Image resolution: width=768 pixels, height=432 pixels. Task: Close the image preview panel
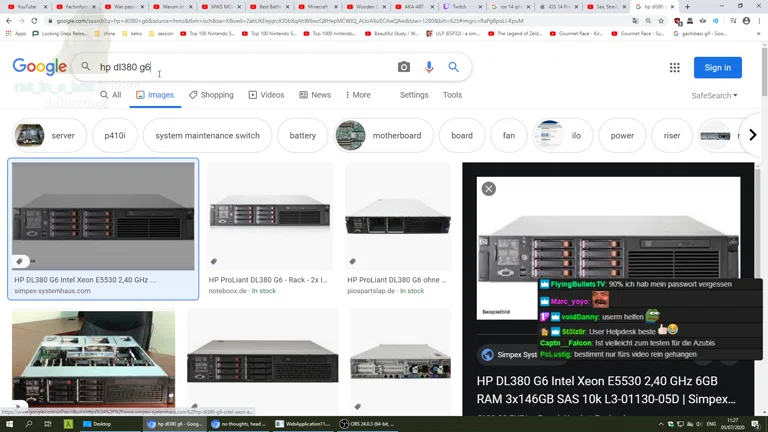(x=488, y=188)
